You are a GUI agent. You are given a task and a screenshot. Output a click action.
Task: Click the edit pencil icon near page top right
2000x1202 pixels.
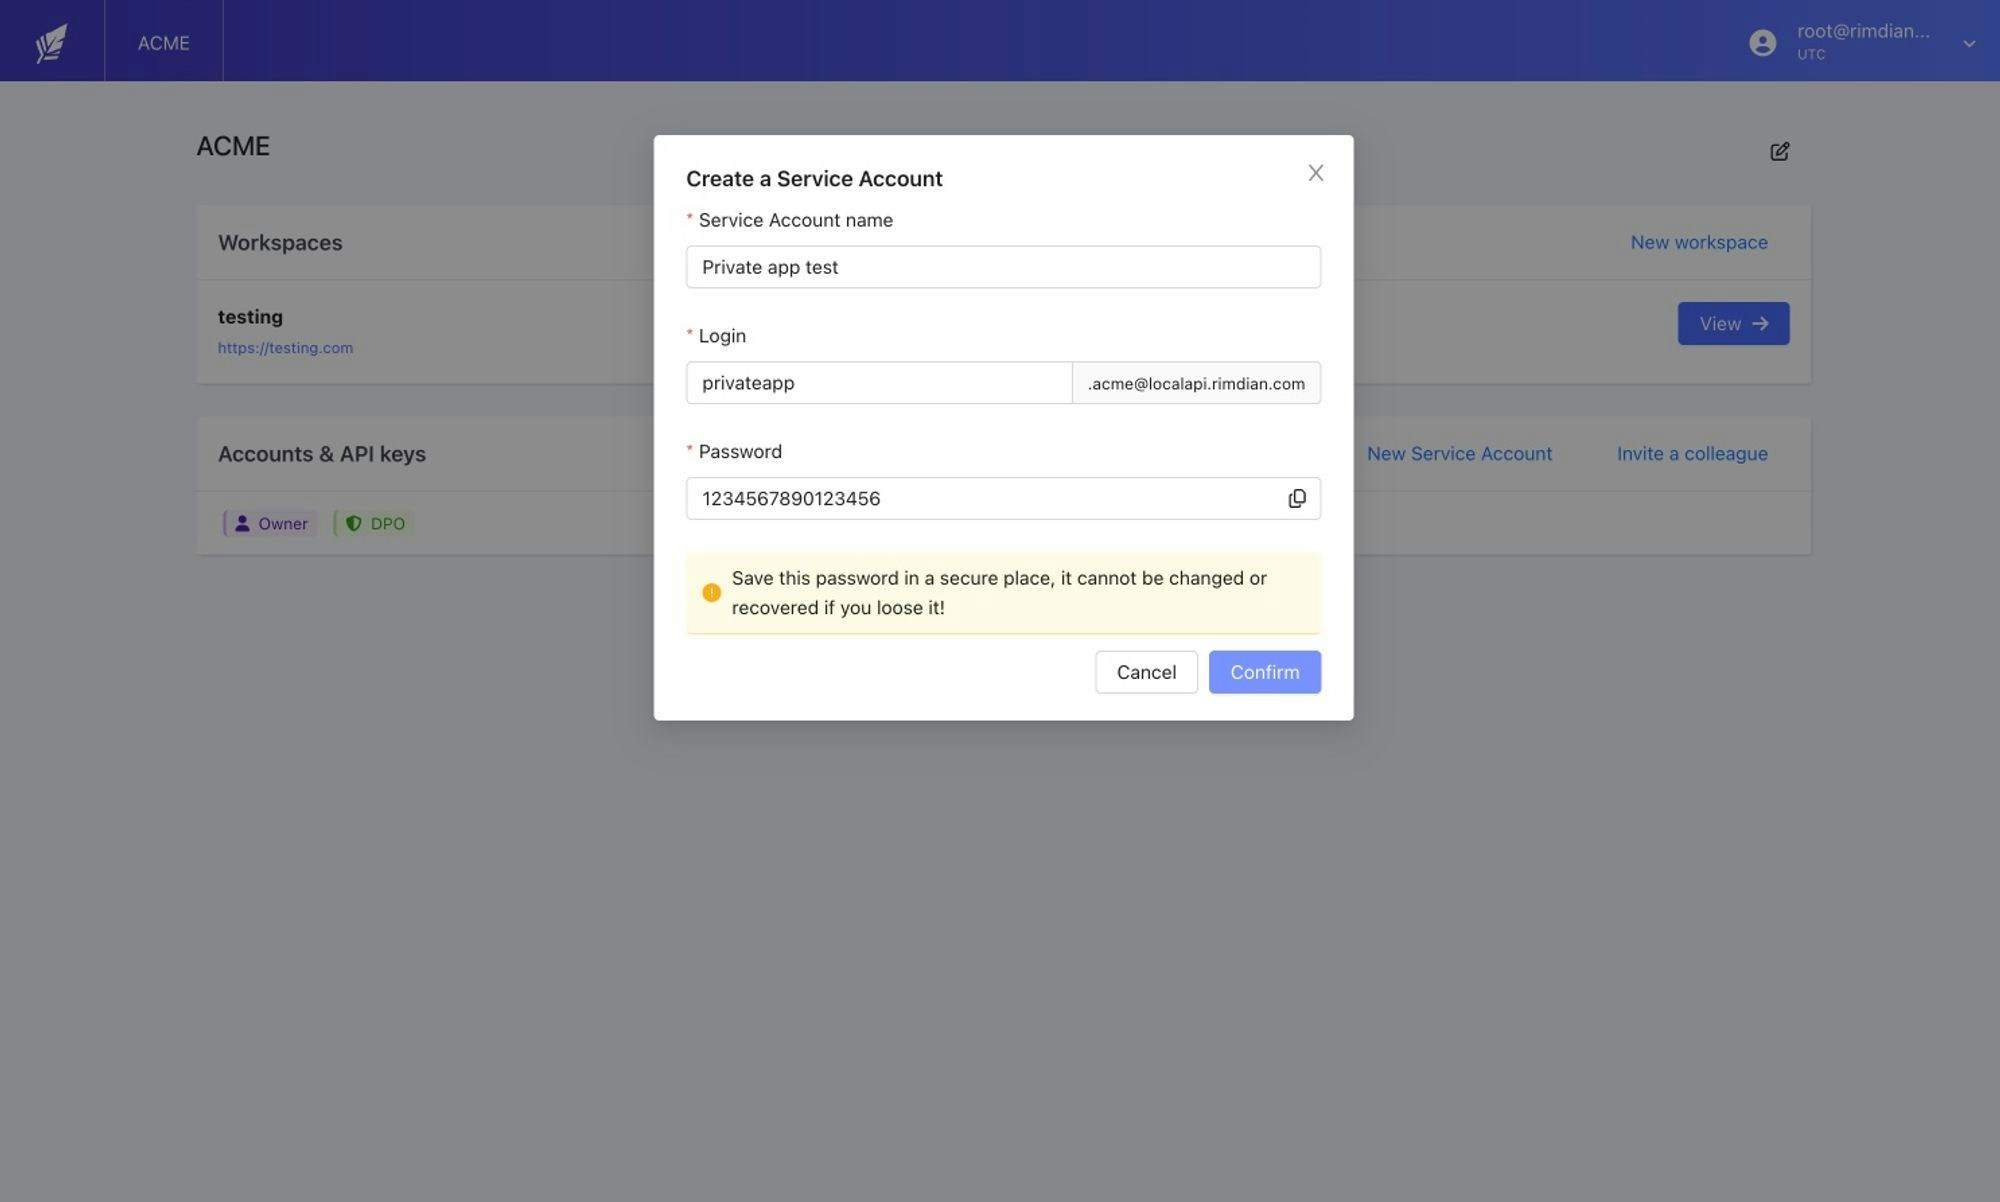pyautogui.click(x=1780, y=151)
